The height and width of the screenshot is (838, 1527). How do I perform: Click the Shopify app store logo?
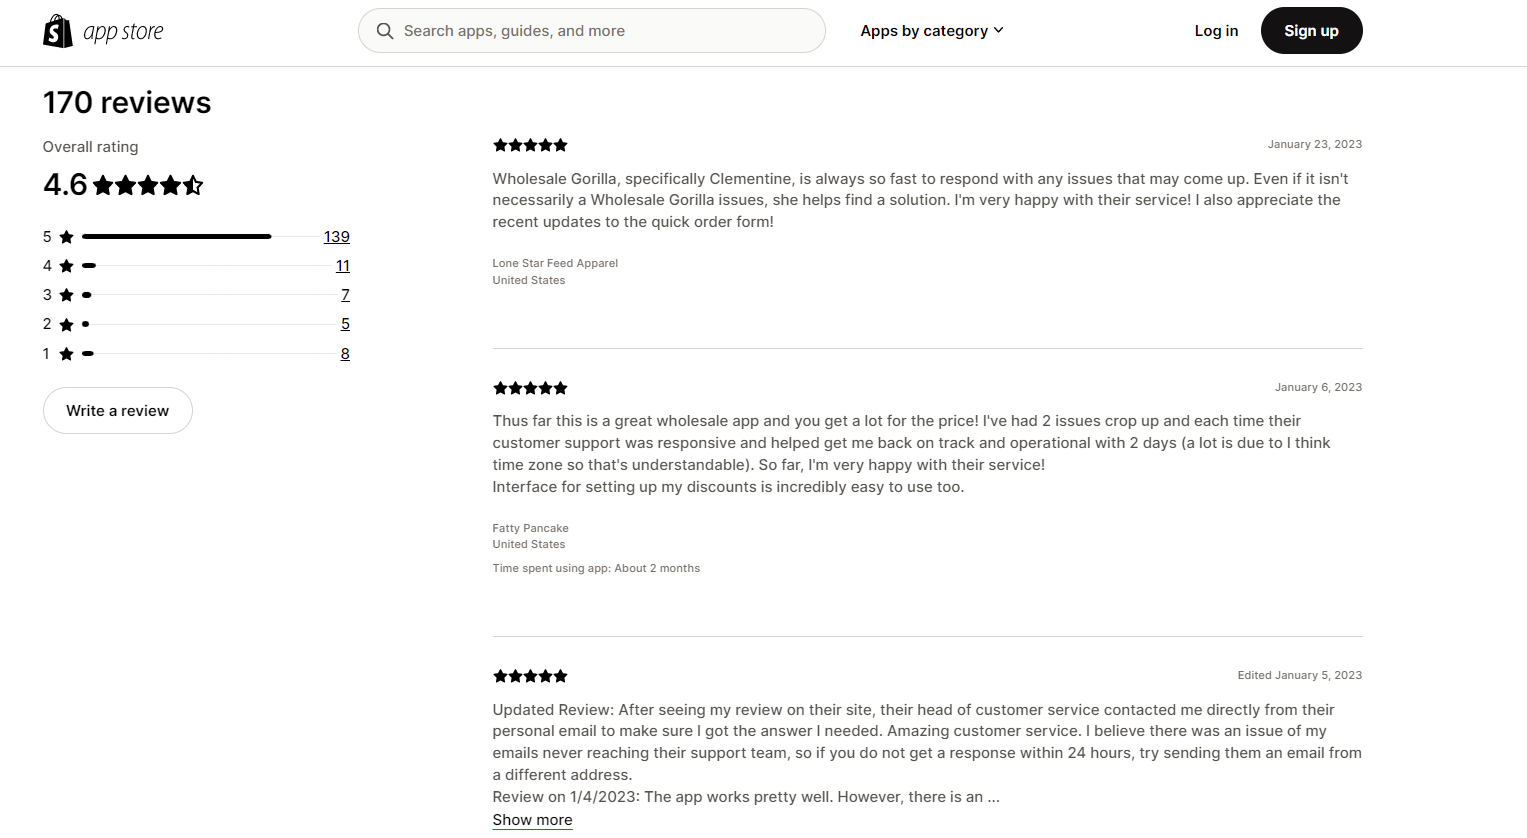pyautogui.click(x=103, y=31)
